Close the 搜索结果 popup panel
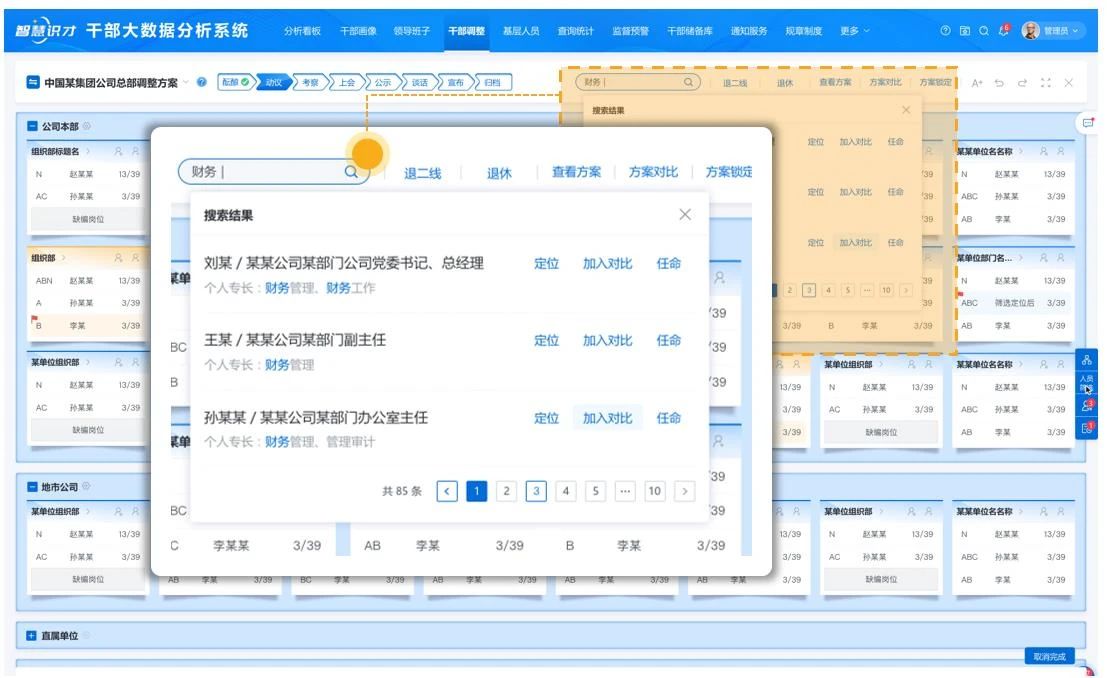 click(685, 215)
